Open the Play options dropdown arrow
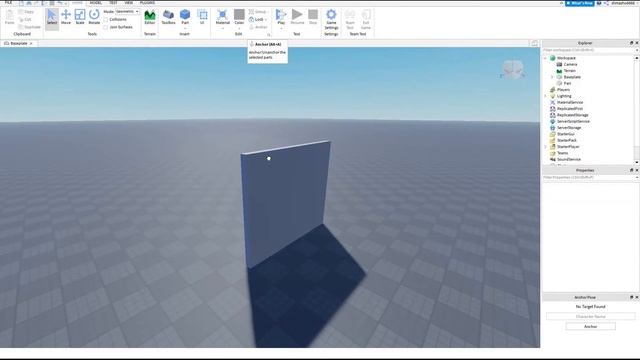Screen dimensions: 640x360 281,29
